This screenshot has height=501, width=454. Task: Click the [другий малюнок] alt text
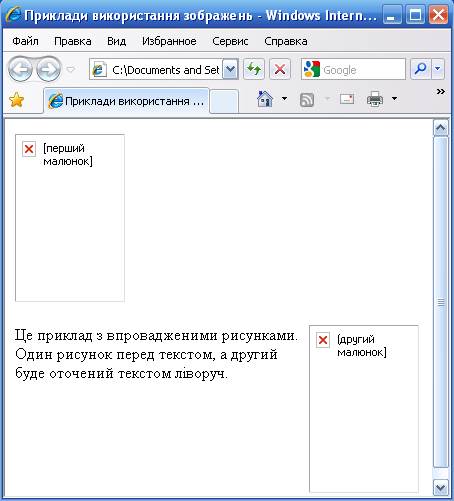tap(362, 346)
